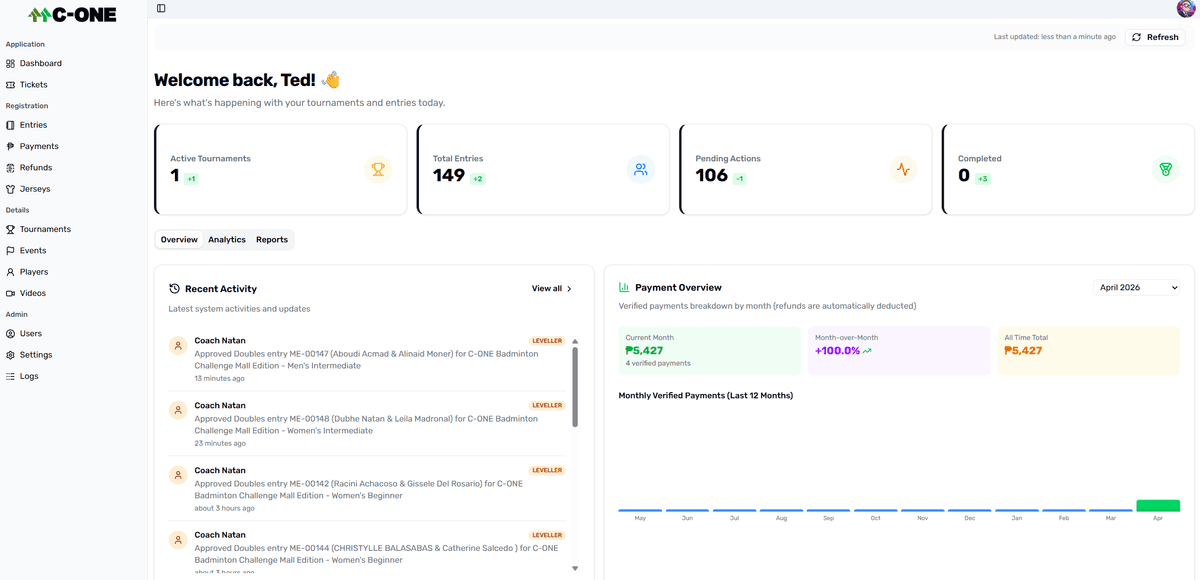The width and height of the screenshot is (1200, 580).
Task: Click the Videos camera icon in sidebar
Action: coord(10,293)
